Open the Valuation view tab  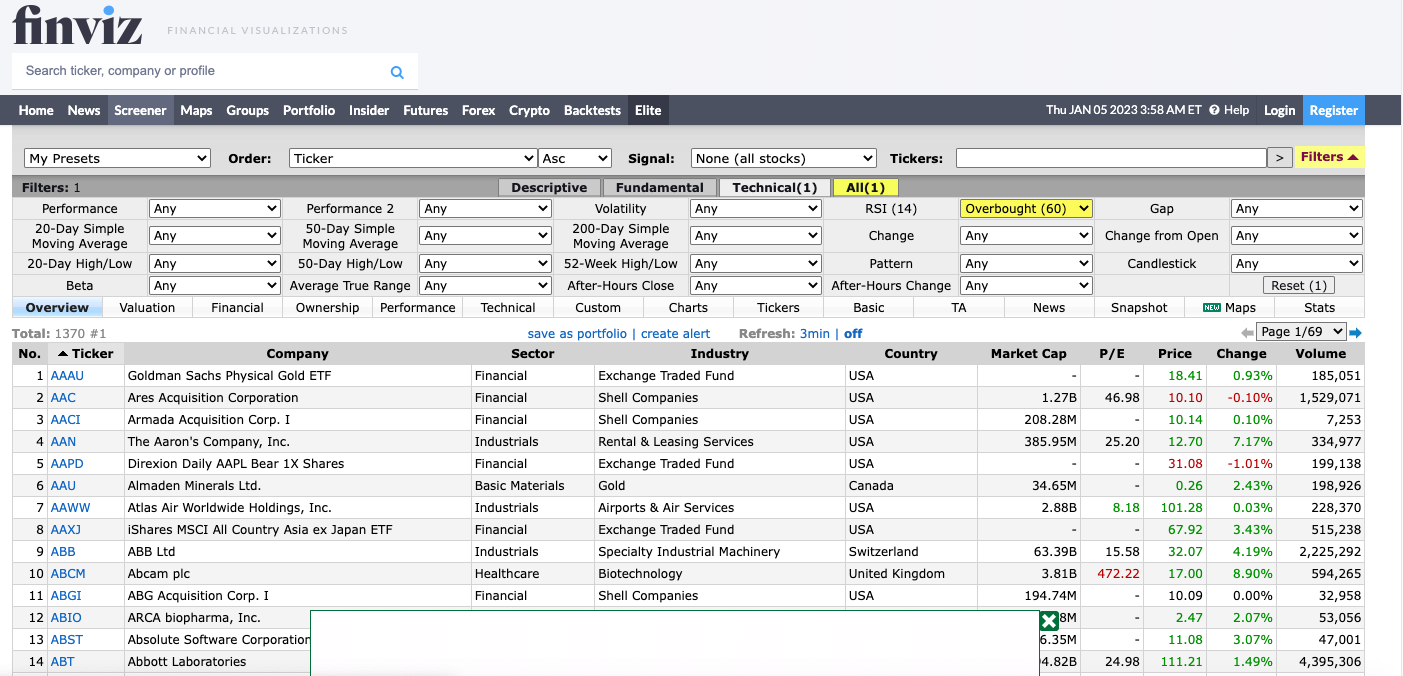click(147, 308)
